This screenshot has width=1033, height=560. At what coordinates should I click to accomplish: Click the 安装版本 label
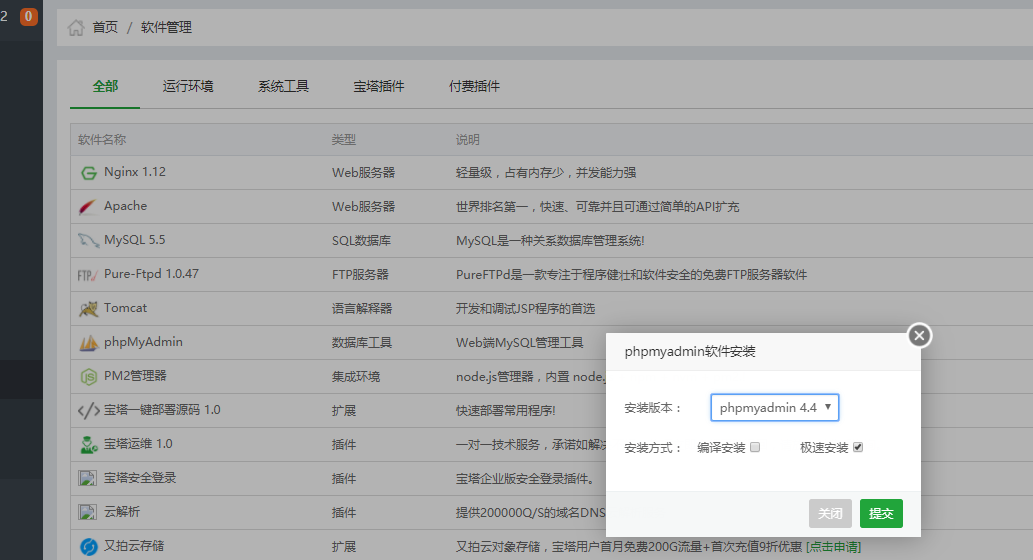pyautogui.click(x=652, y=408)
